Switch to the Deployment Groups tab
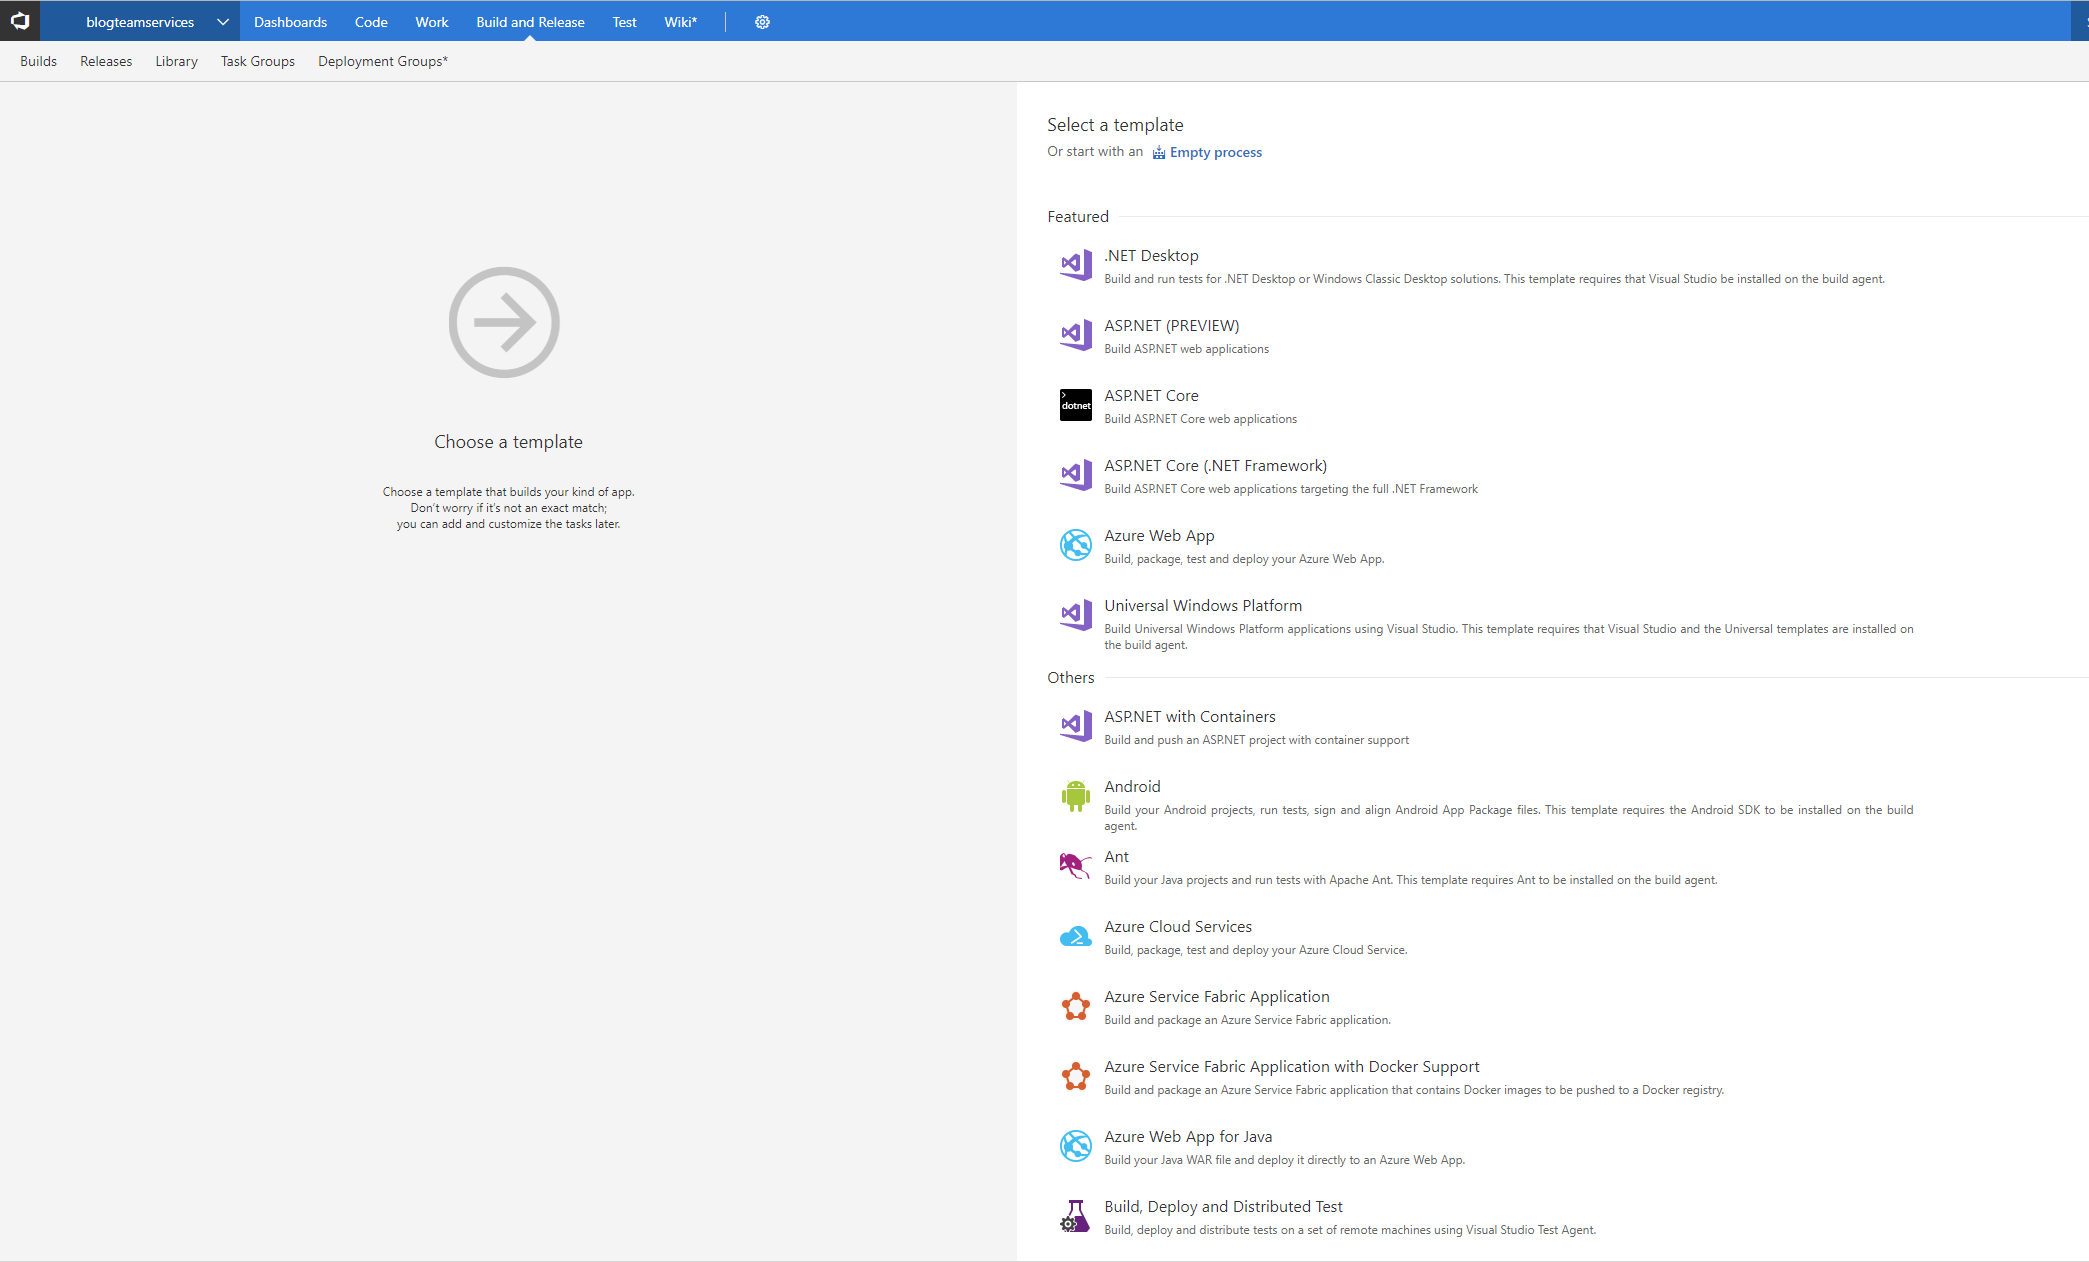2089x1262 pixels. coord(383,61)
